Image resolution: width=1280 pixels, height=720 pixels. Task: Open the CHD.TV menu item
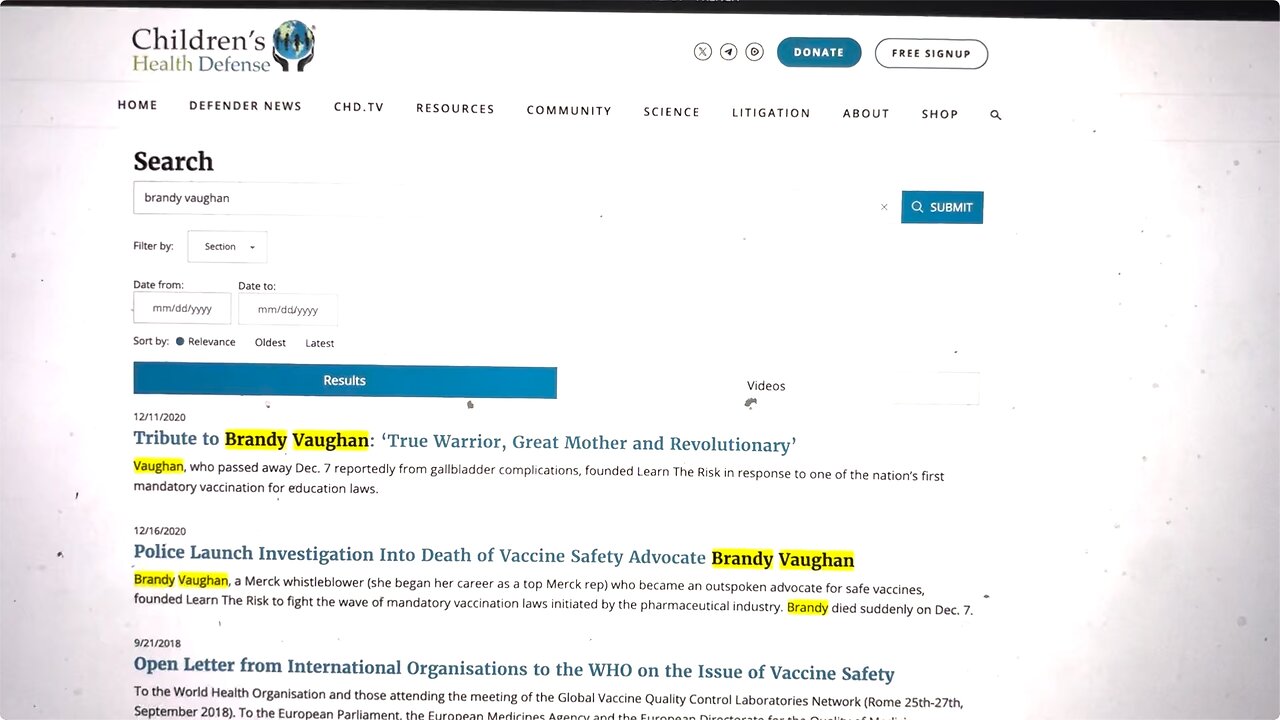click(x=359, y=107)
